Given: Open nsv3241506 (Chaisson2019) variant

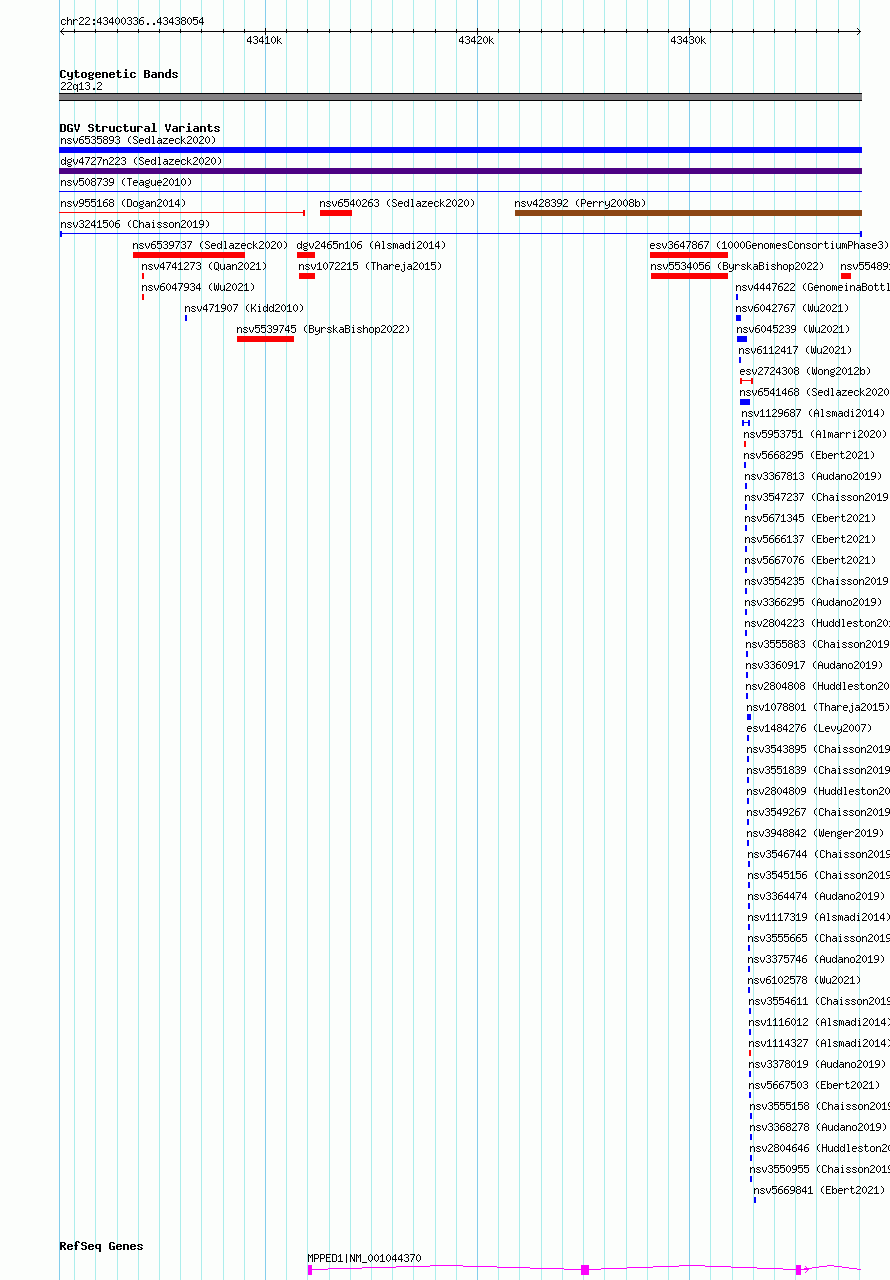Looking at the screenshot, I should click(135, 224).
